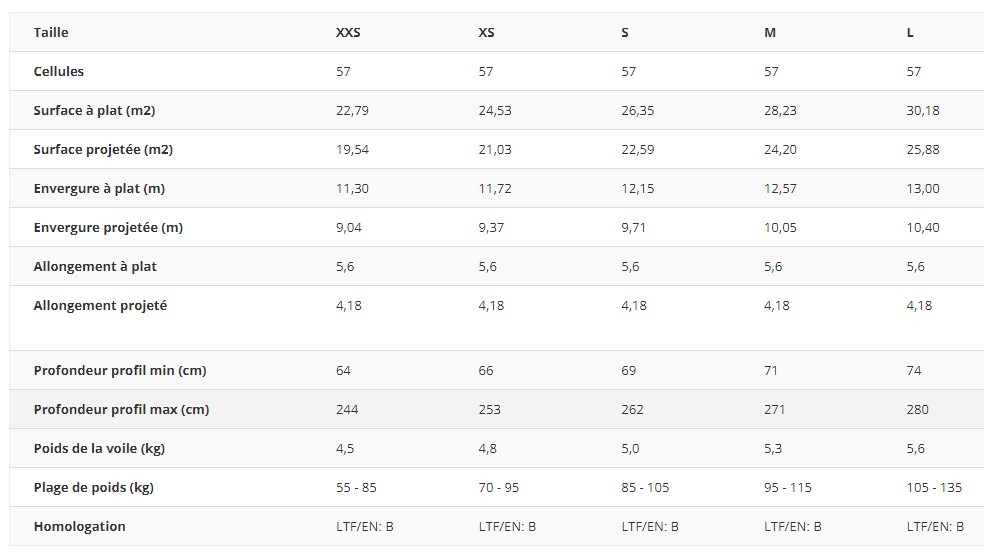Select the XS column header
Image resolution: width=984 pixels, height=556 pixels.
click(486, 33)
